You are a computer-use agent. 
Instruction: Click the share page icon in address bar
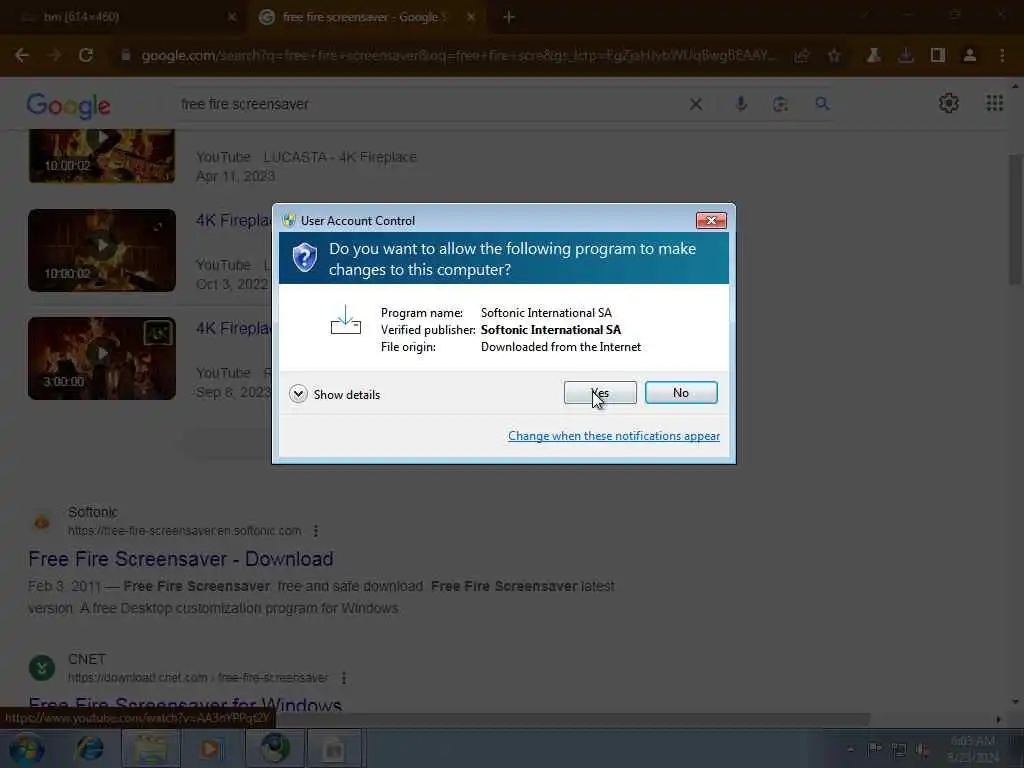point(801,56)
